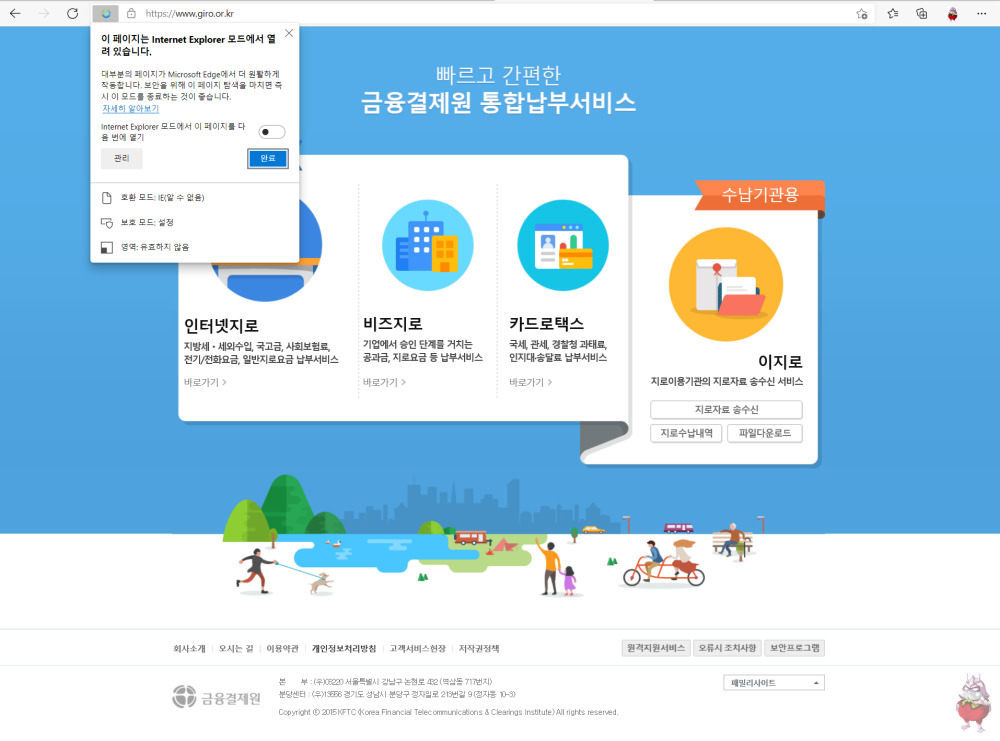The height and width of the screenshot is (741, 1000).
Task: Click the 영역: 유효하지 않음 text
Action: click(155, 247)
